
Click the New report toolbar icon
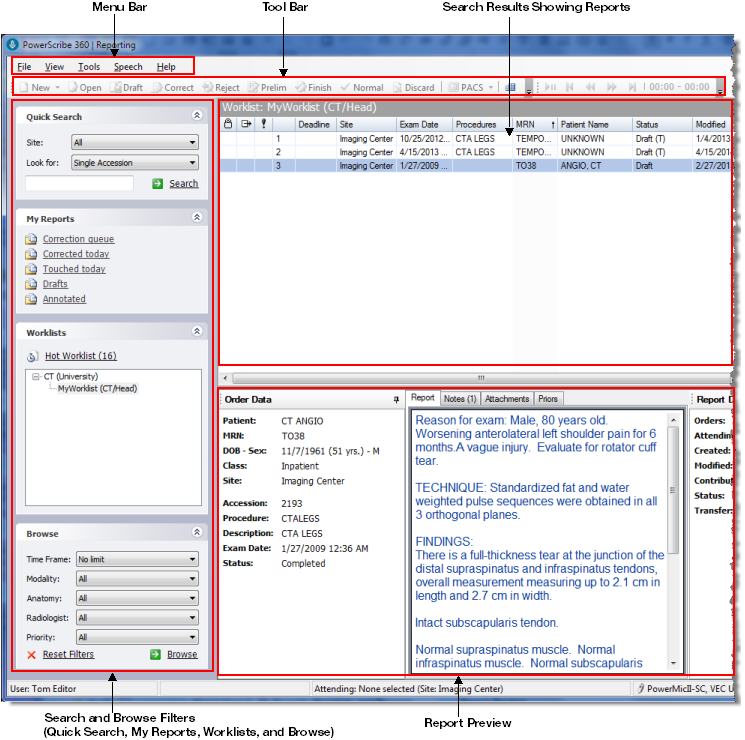(x=24, y=87)
